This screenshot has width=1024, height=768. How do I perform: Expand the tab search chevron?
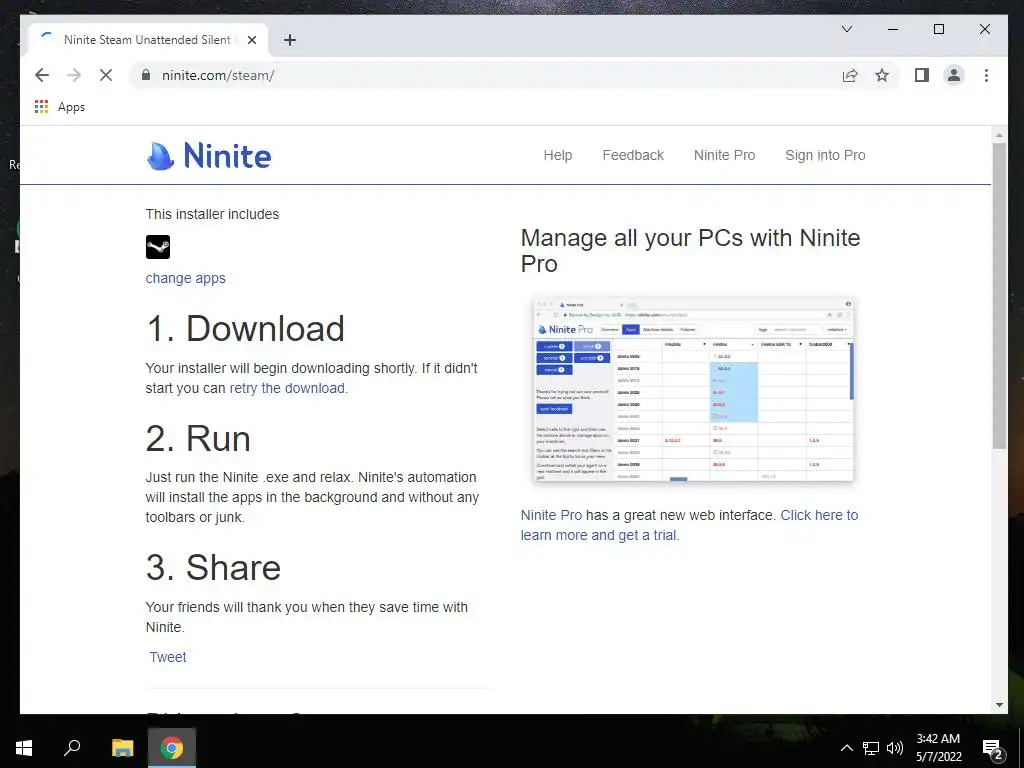pos(847,29)
